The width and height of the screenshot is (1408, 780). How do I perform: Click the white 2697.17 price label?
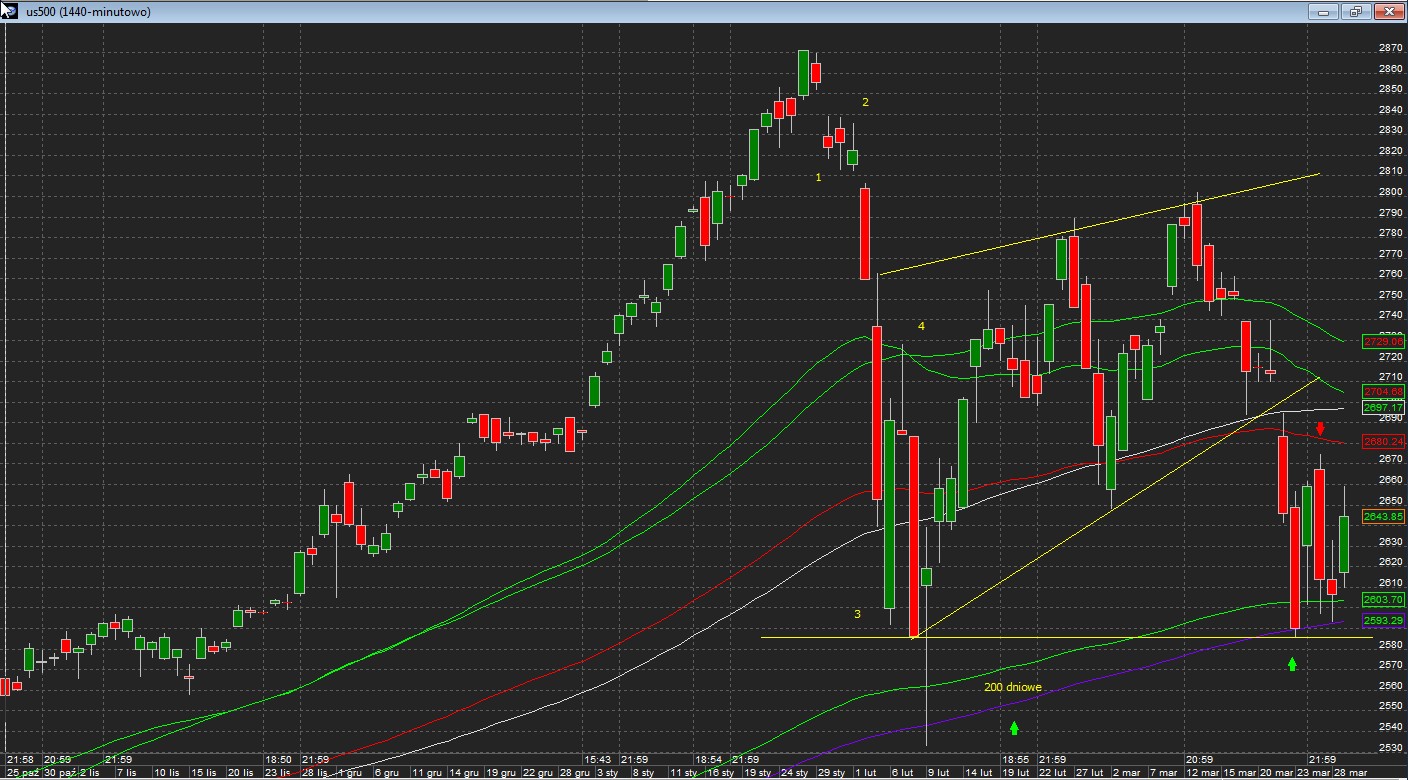(1384, 408)
